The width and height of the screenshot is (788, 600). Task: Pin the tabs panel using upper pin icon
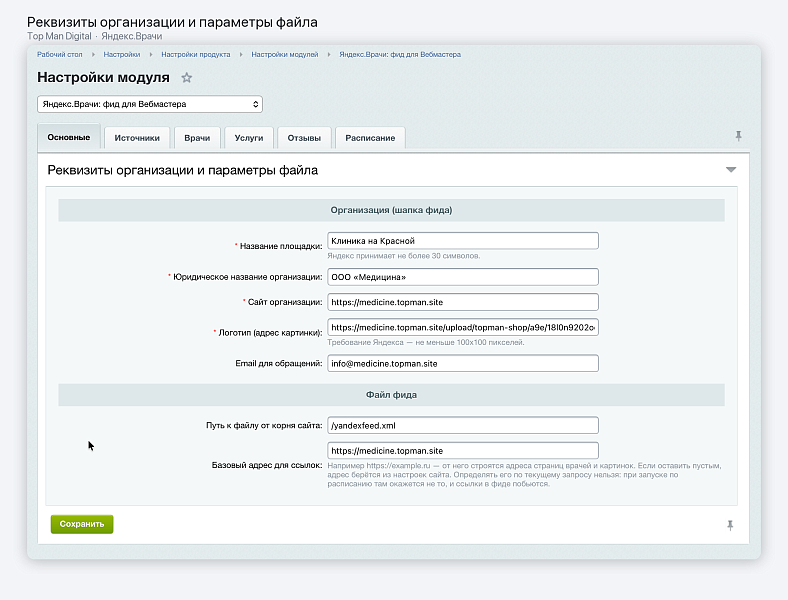click(738, 136)
